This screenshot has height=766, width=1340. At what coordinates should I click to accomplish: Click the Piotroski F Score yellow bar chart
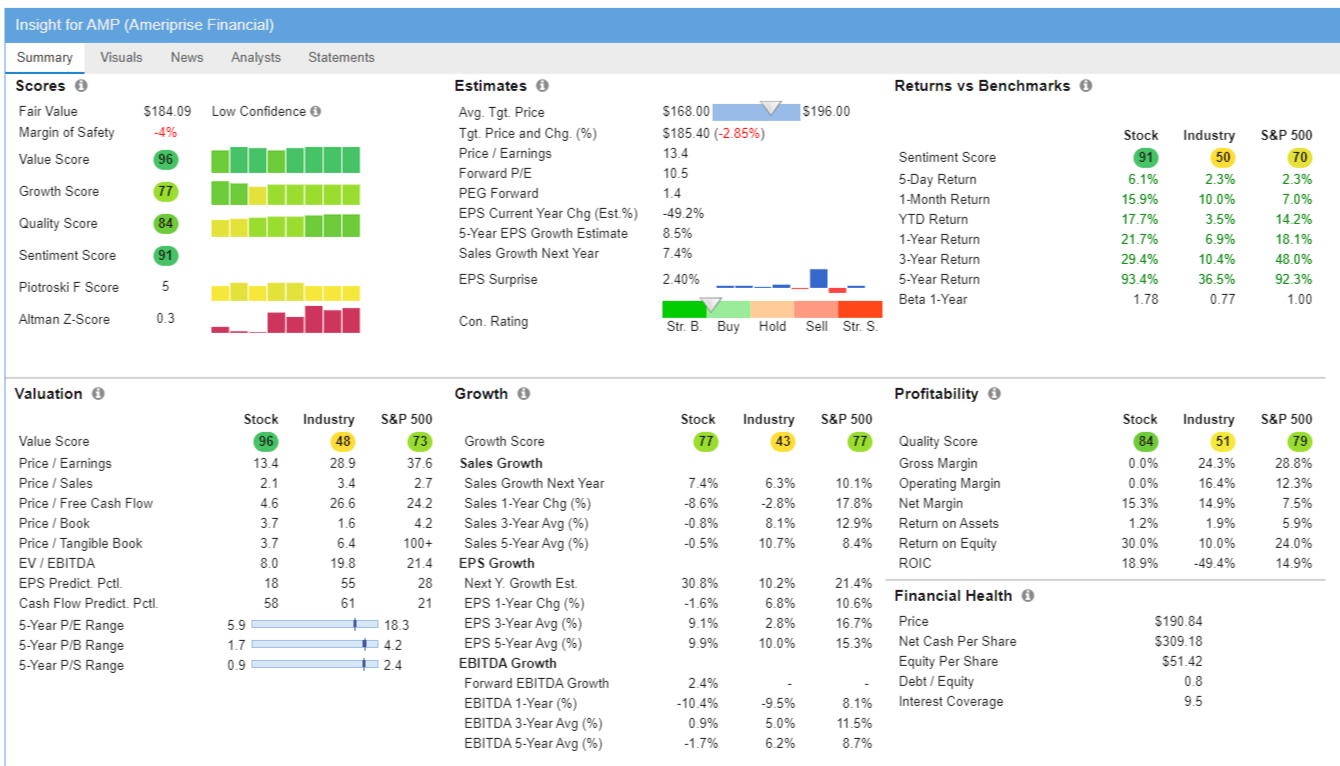[x=286, y=291]
